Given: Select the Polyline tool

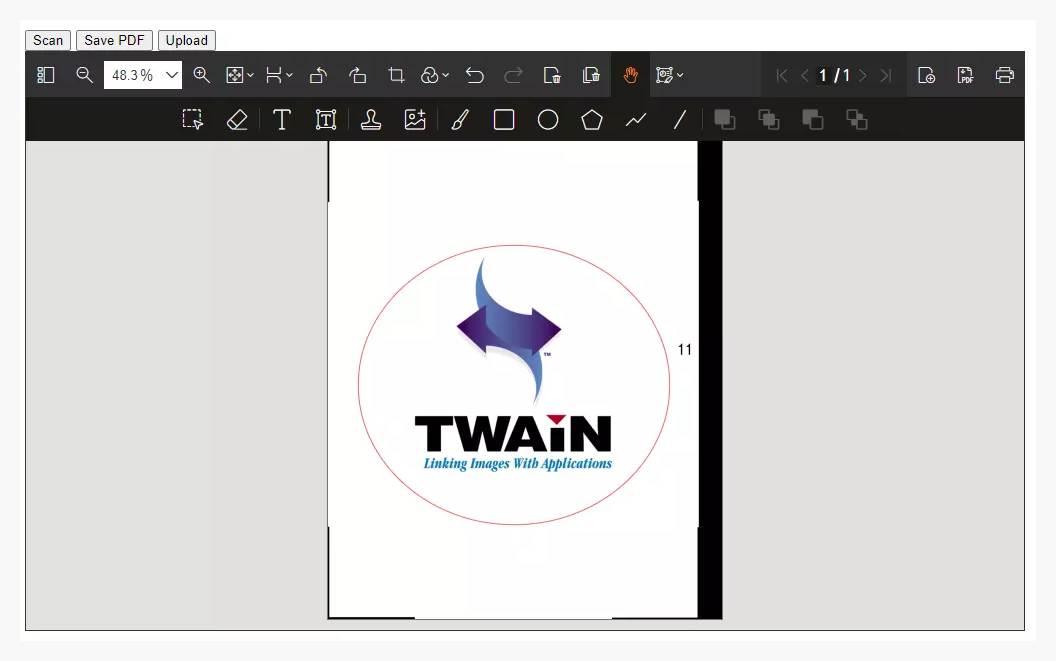Looking at the screenshot, I should tap(636, 120).
